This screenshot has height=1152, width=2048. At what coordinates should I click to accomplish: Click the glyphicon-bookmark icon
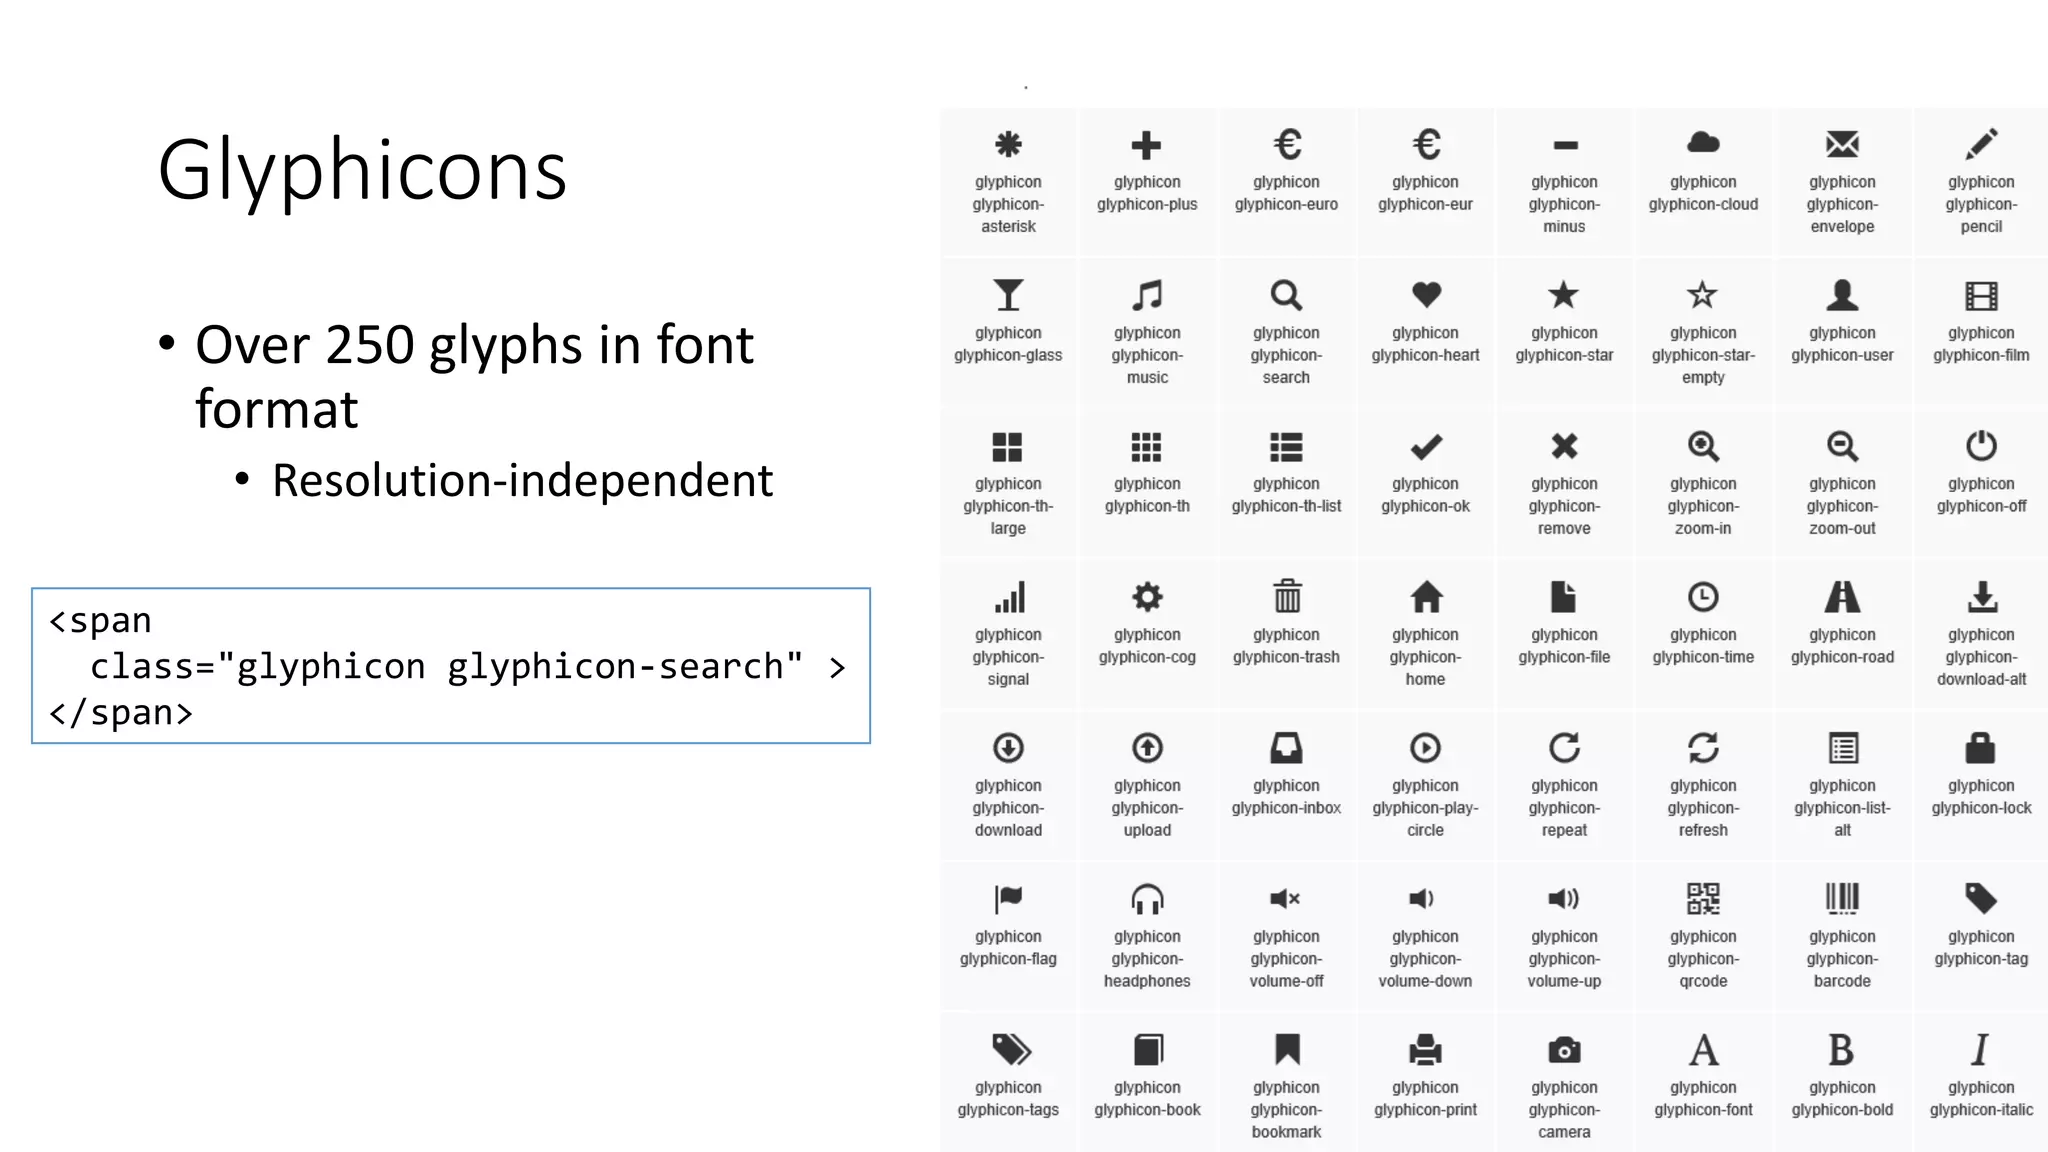coord(1287,1050)
